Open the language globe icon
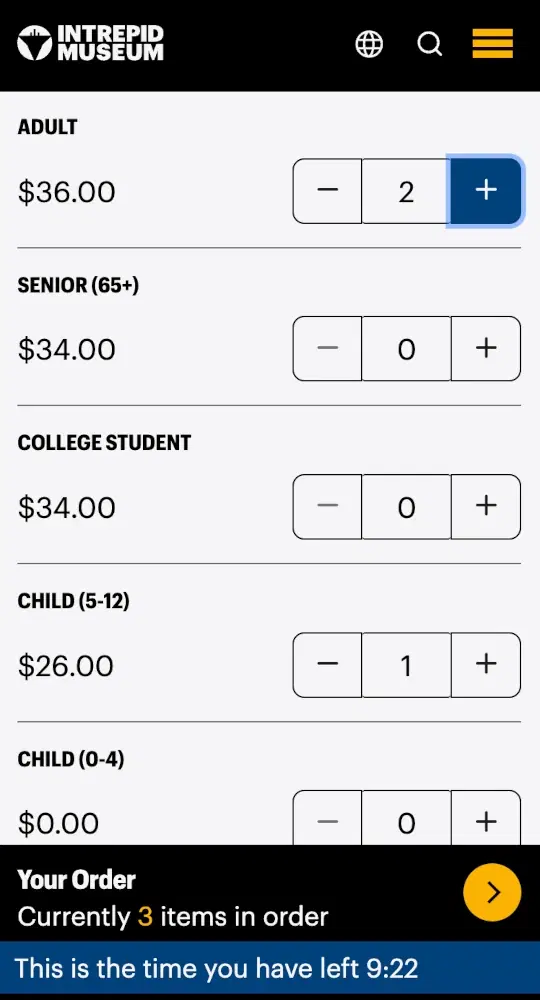The height and width of the screenshot is (1000, 540). click(369, 44)
